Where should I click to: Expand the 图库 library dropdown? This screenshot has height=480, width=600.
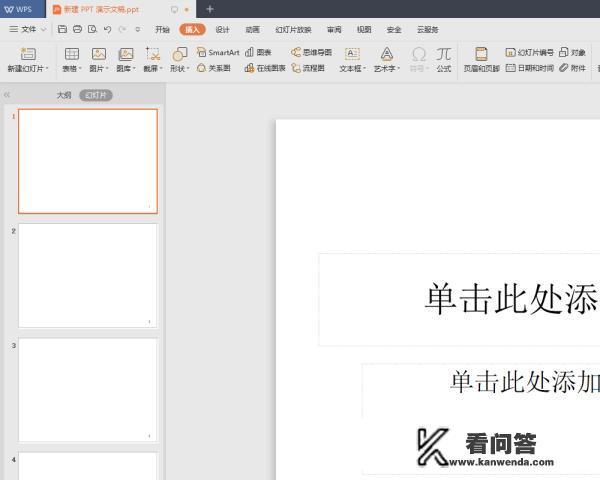point(134,69)
